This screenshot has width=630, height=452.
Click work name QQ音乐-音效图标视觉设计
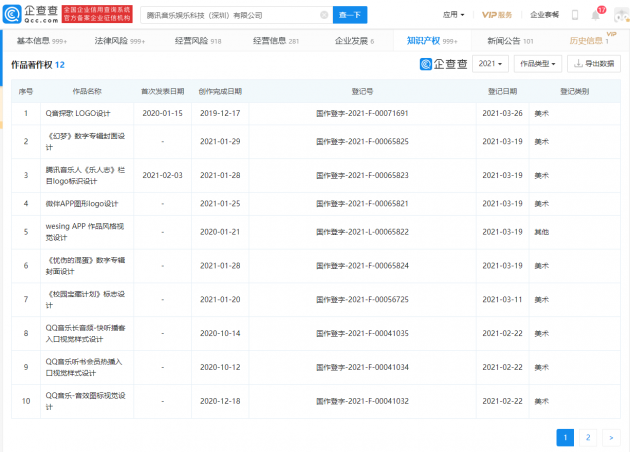coord(85,401)
